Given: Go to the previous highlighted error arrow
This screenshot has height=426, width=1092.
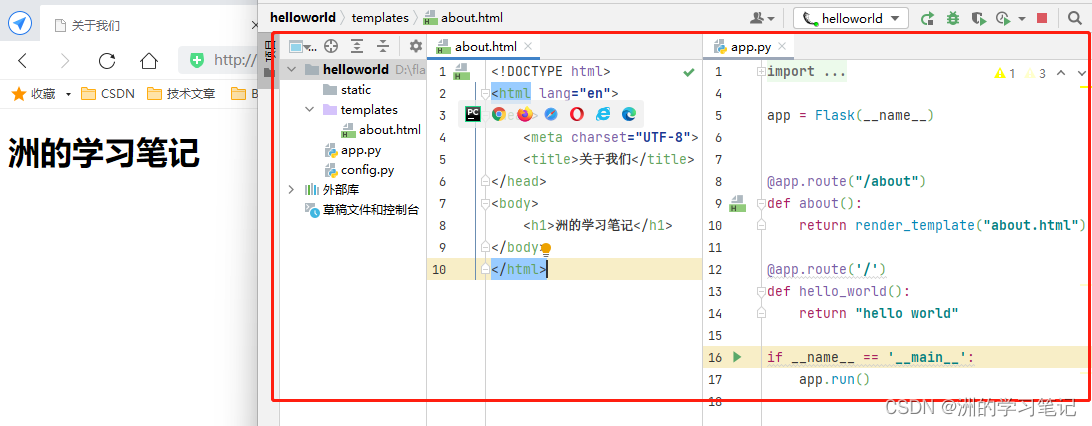Looking at the screenshot, I should point(1061,72).
